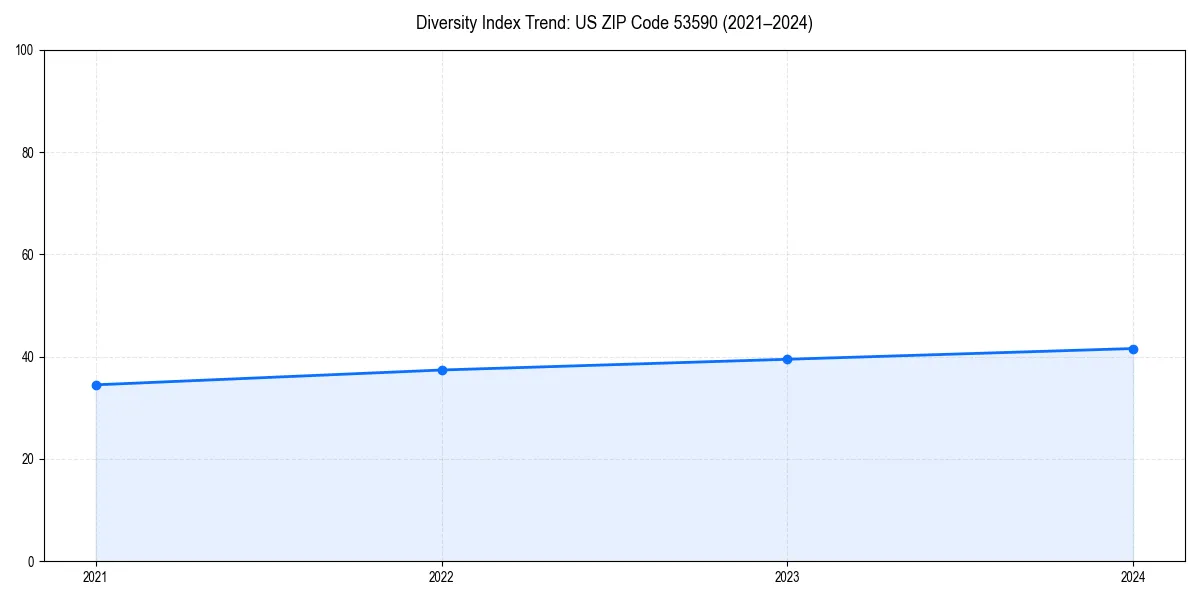Click the 2022 x-axis label
The width and height of the screenshot is (1200, 600).
[442, 577]
